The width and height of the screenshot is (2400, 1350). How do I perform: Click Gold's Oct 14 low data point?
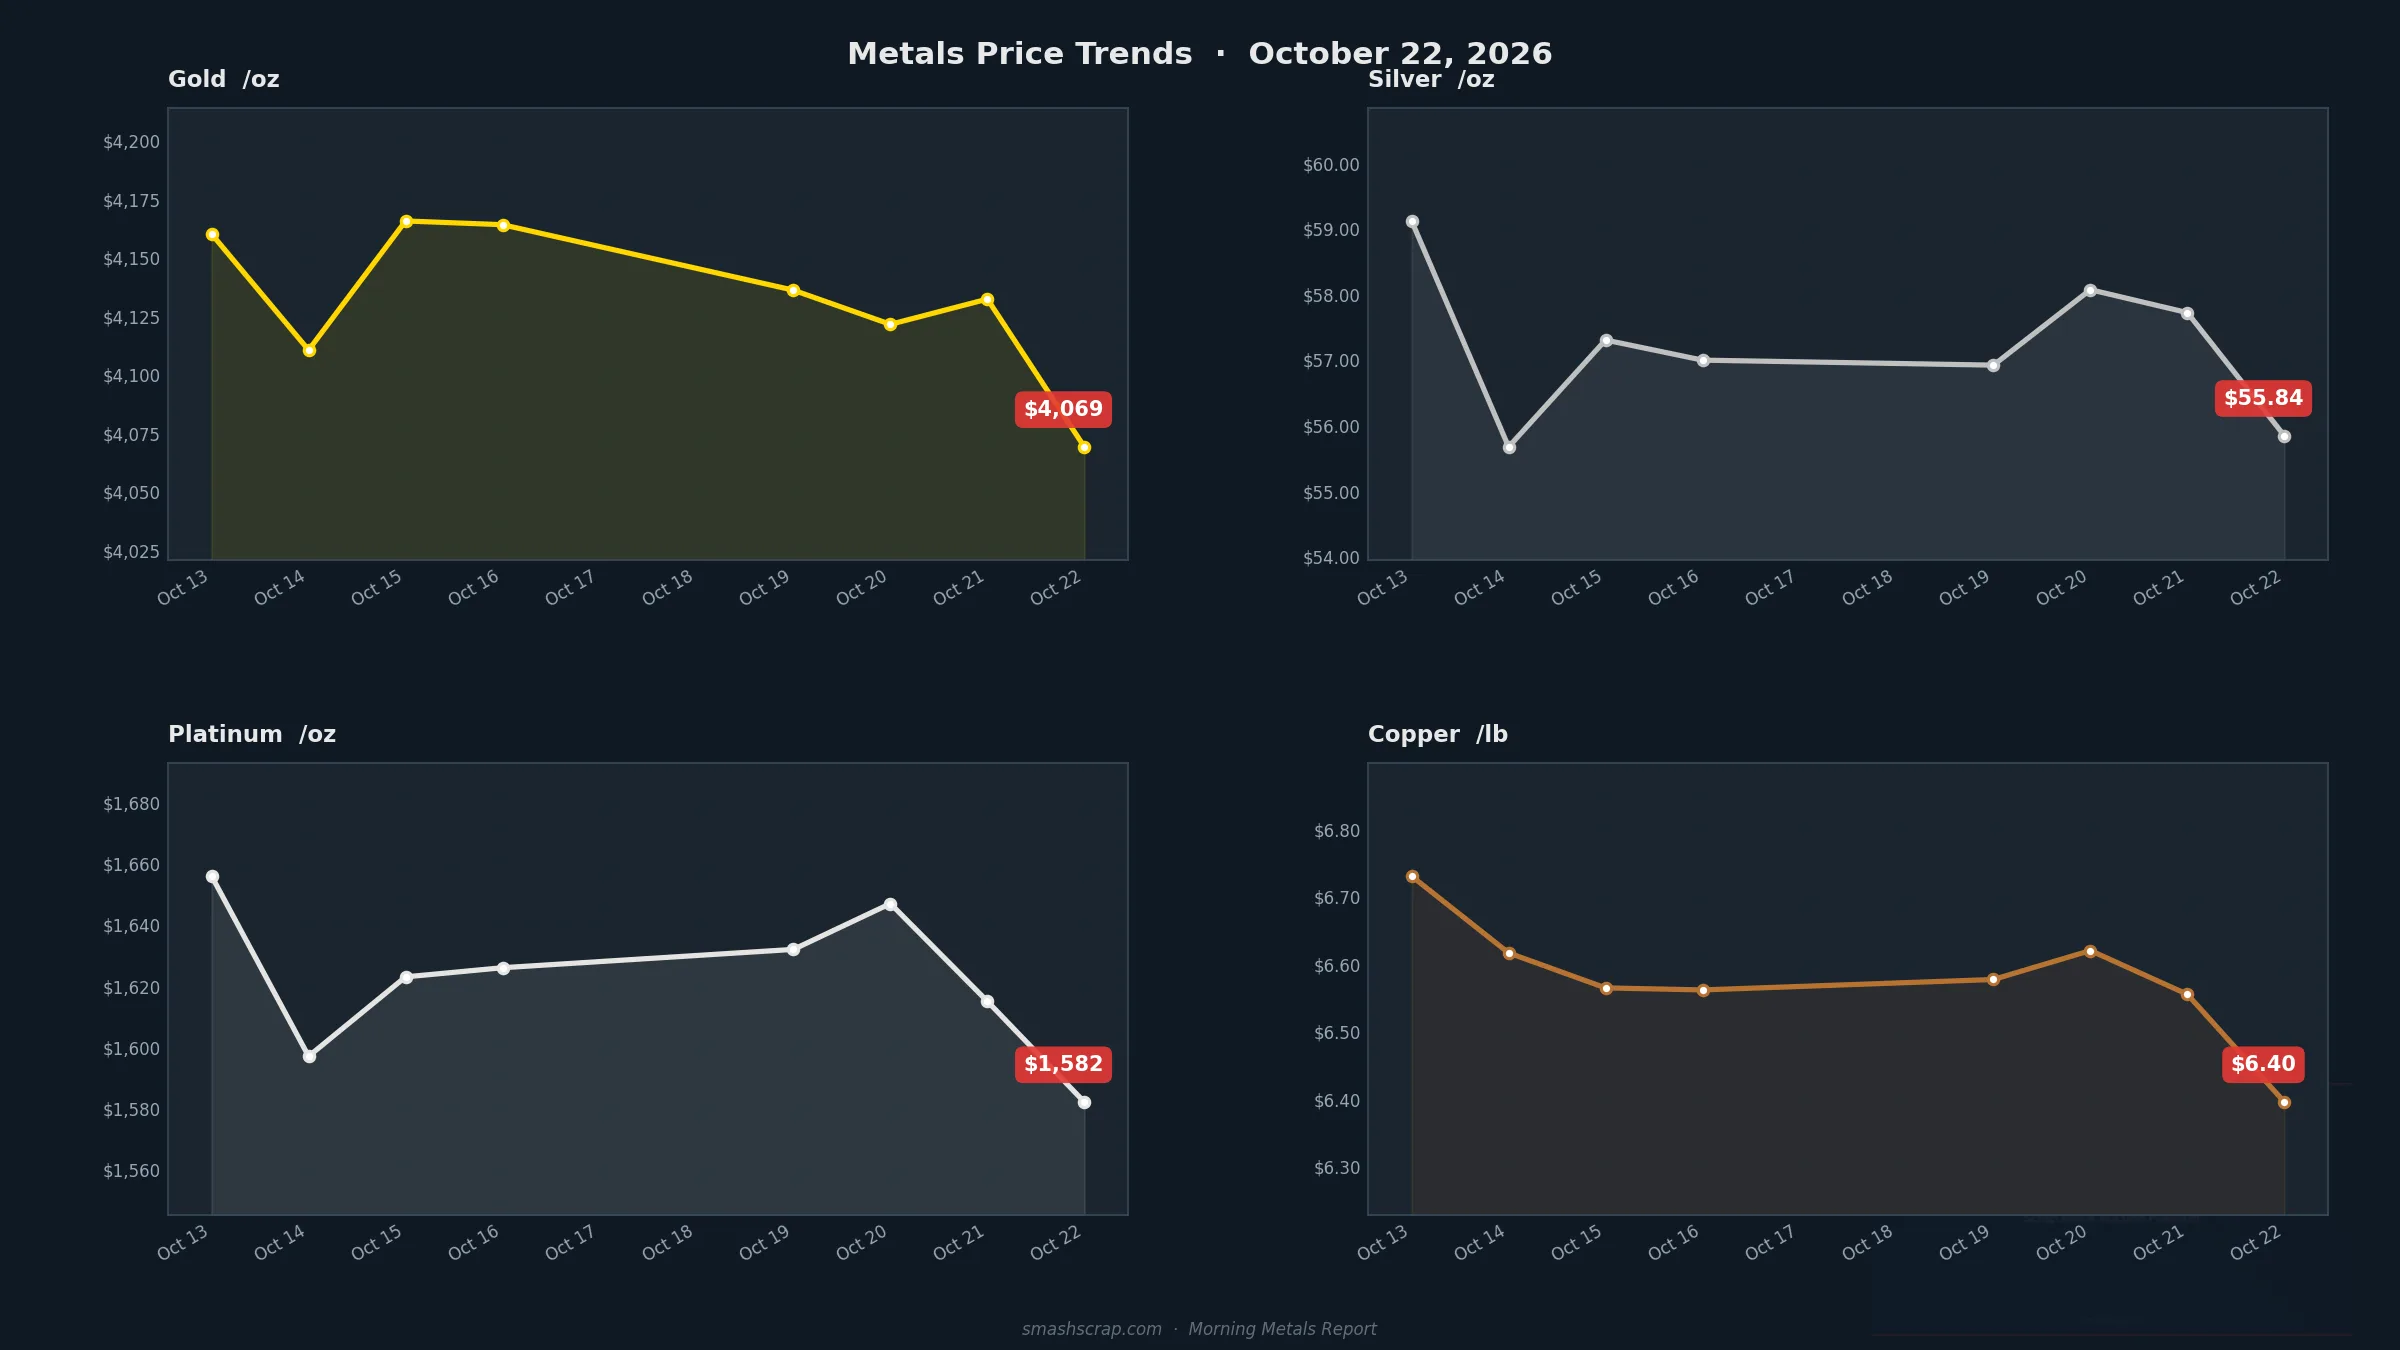[309, 350]
